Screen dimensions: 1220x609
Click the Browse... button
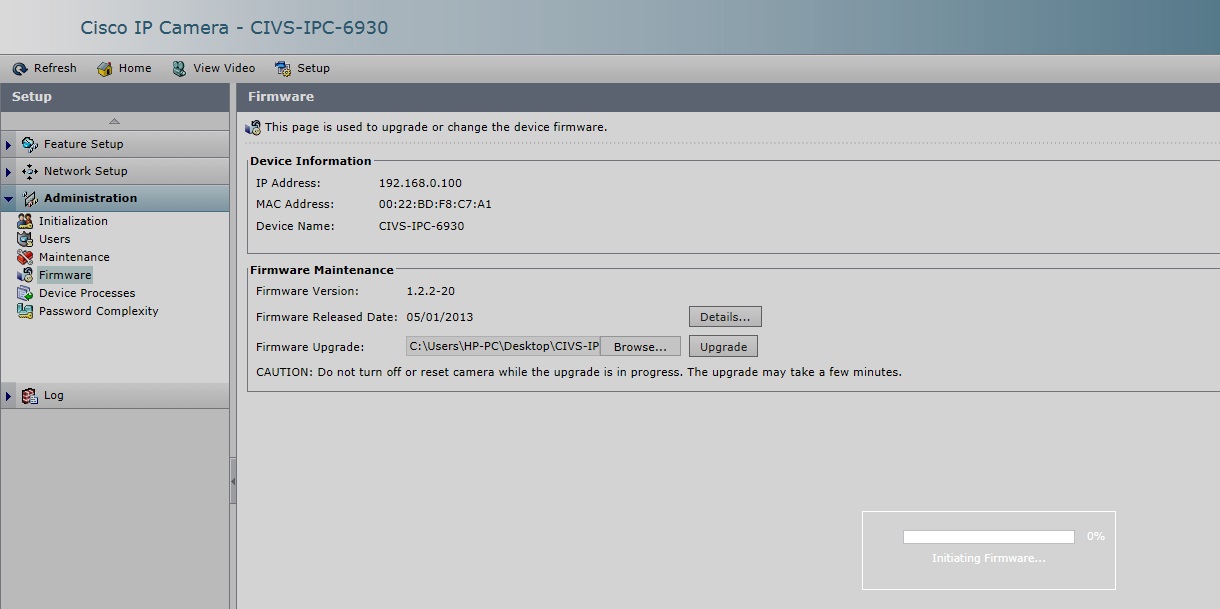[x=640, y=347]
